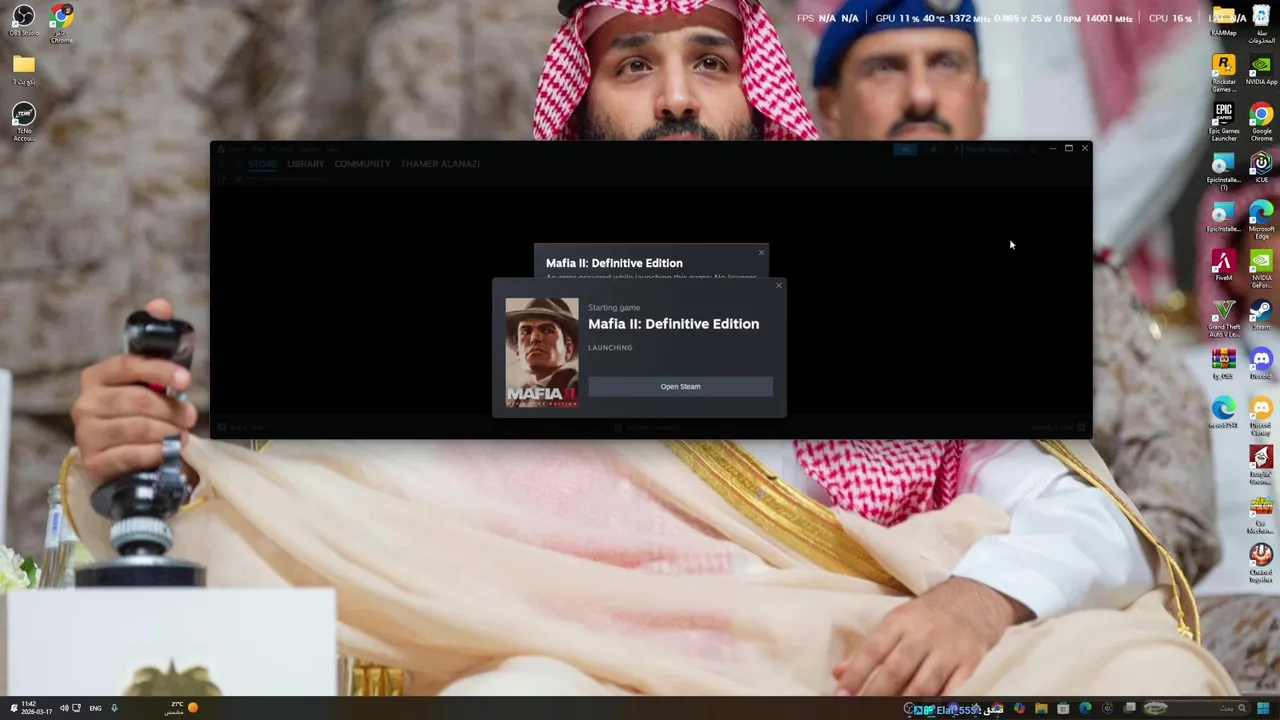This screenshot has height=720, width=1280.
Task: Open the Chrome shortcut on left desktop
Action: pos(61,22)
